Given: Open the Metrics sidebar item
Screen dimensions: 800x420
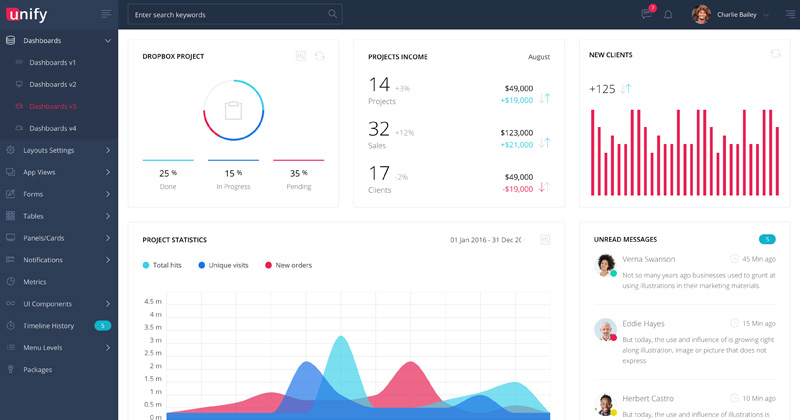Looking at the screenshot, I should (35, 282).
